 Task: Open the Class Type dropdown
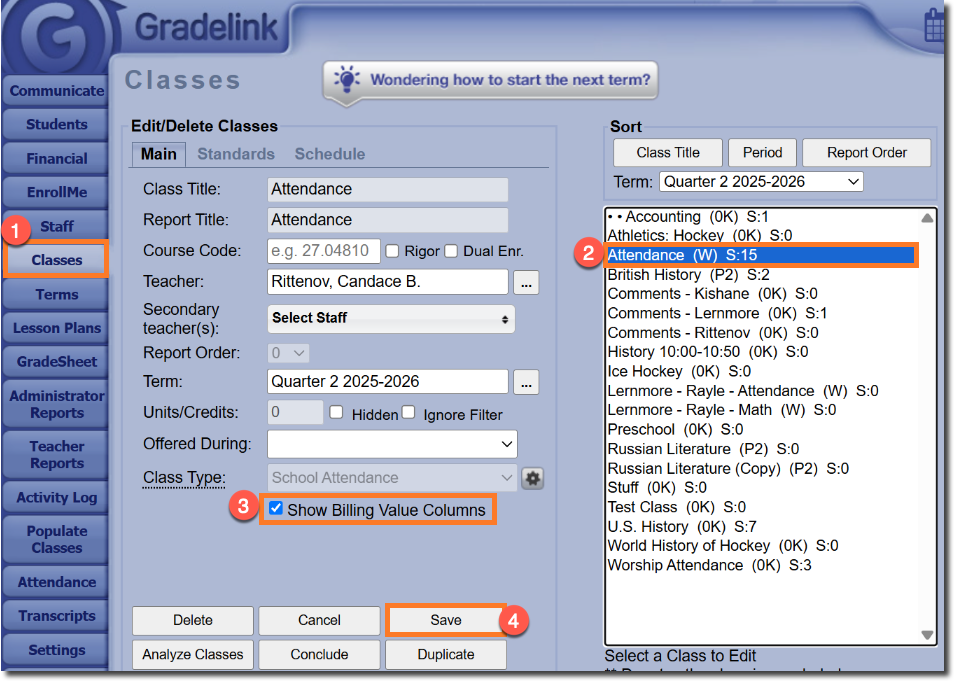point(392,478)
